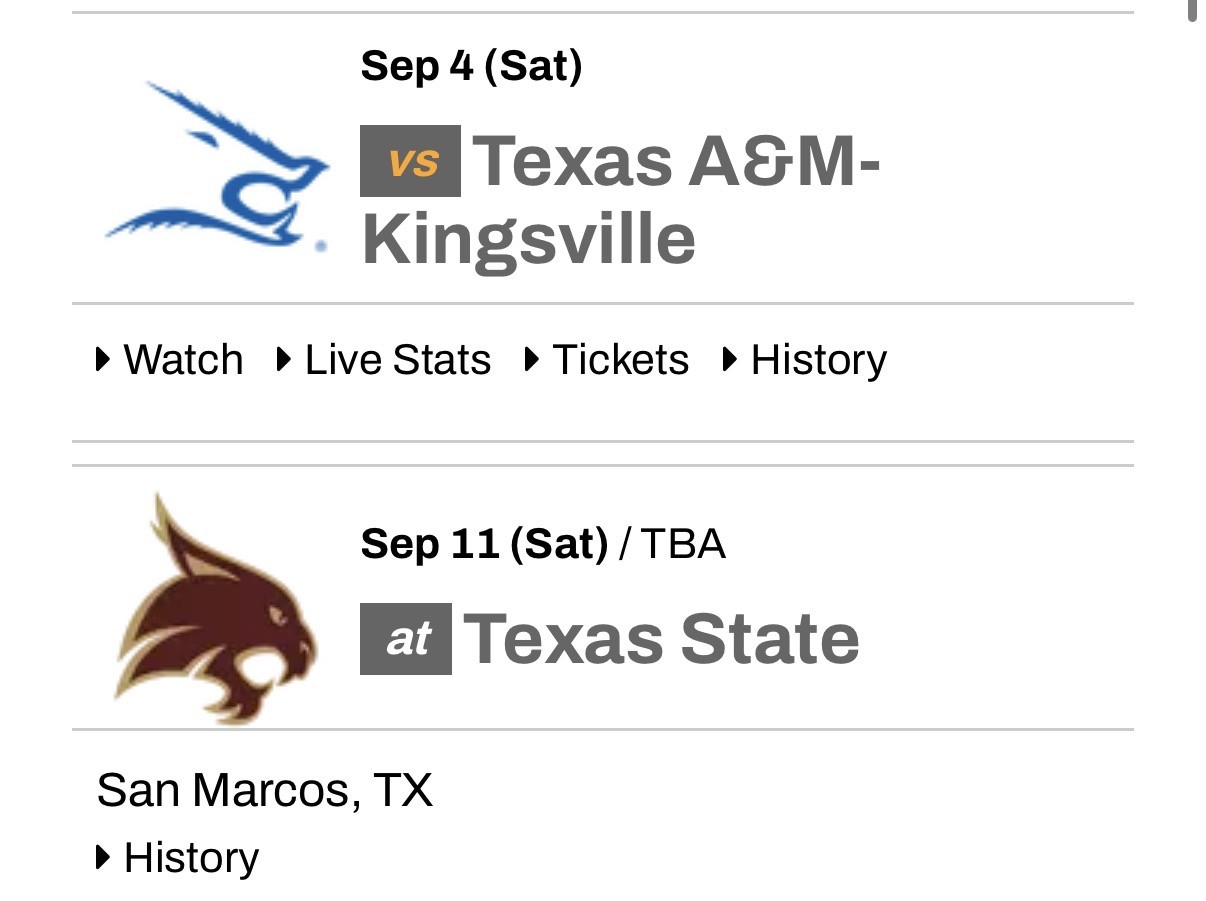Click the Texas A&M-Kingsville Javelinas logo
1206x901 pixels.
(x=217, y=167)
